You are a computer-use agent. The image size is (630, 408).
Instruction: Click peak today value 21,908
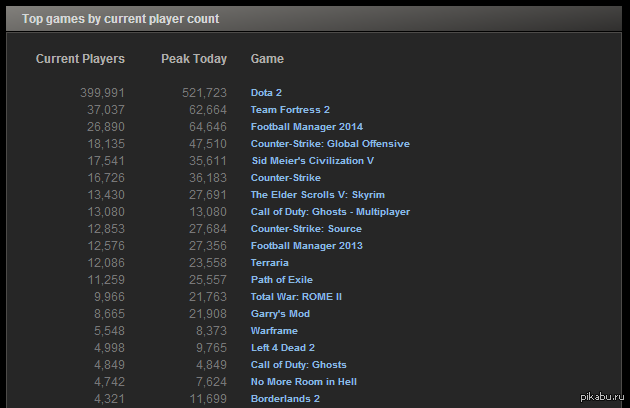click(208, 314)
